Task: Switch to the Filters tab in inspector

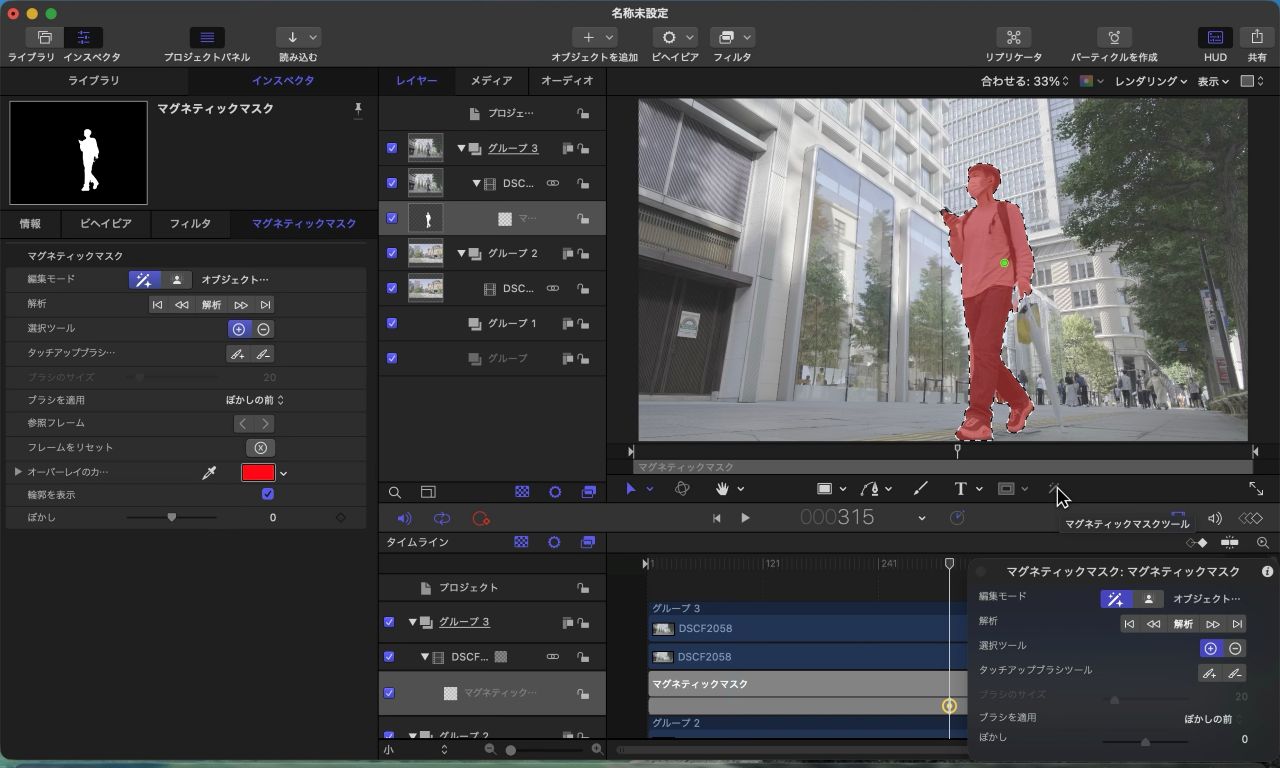Action: pos(190,224)
